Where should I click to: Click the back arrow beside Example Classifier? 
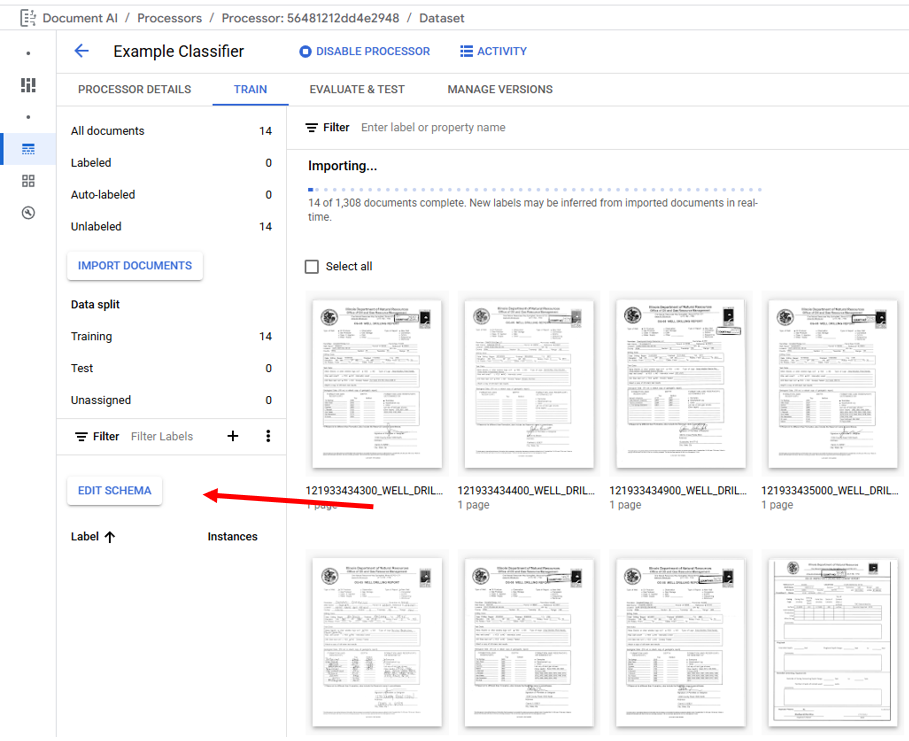[x=82, y=51]
